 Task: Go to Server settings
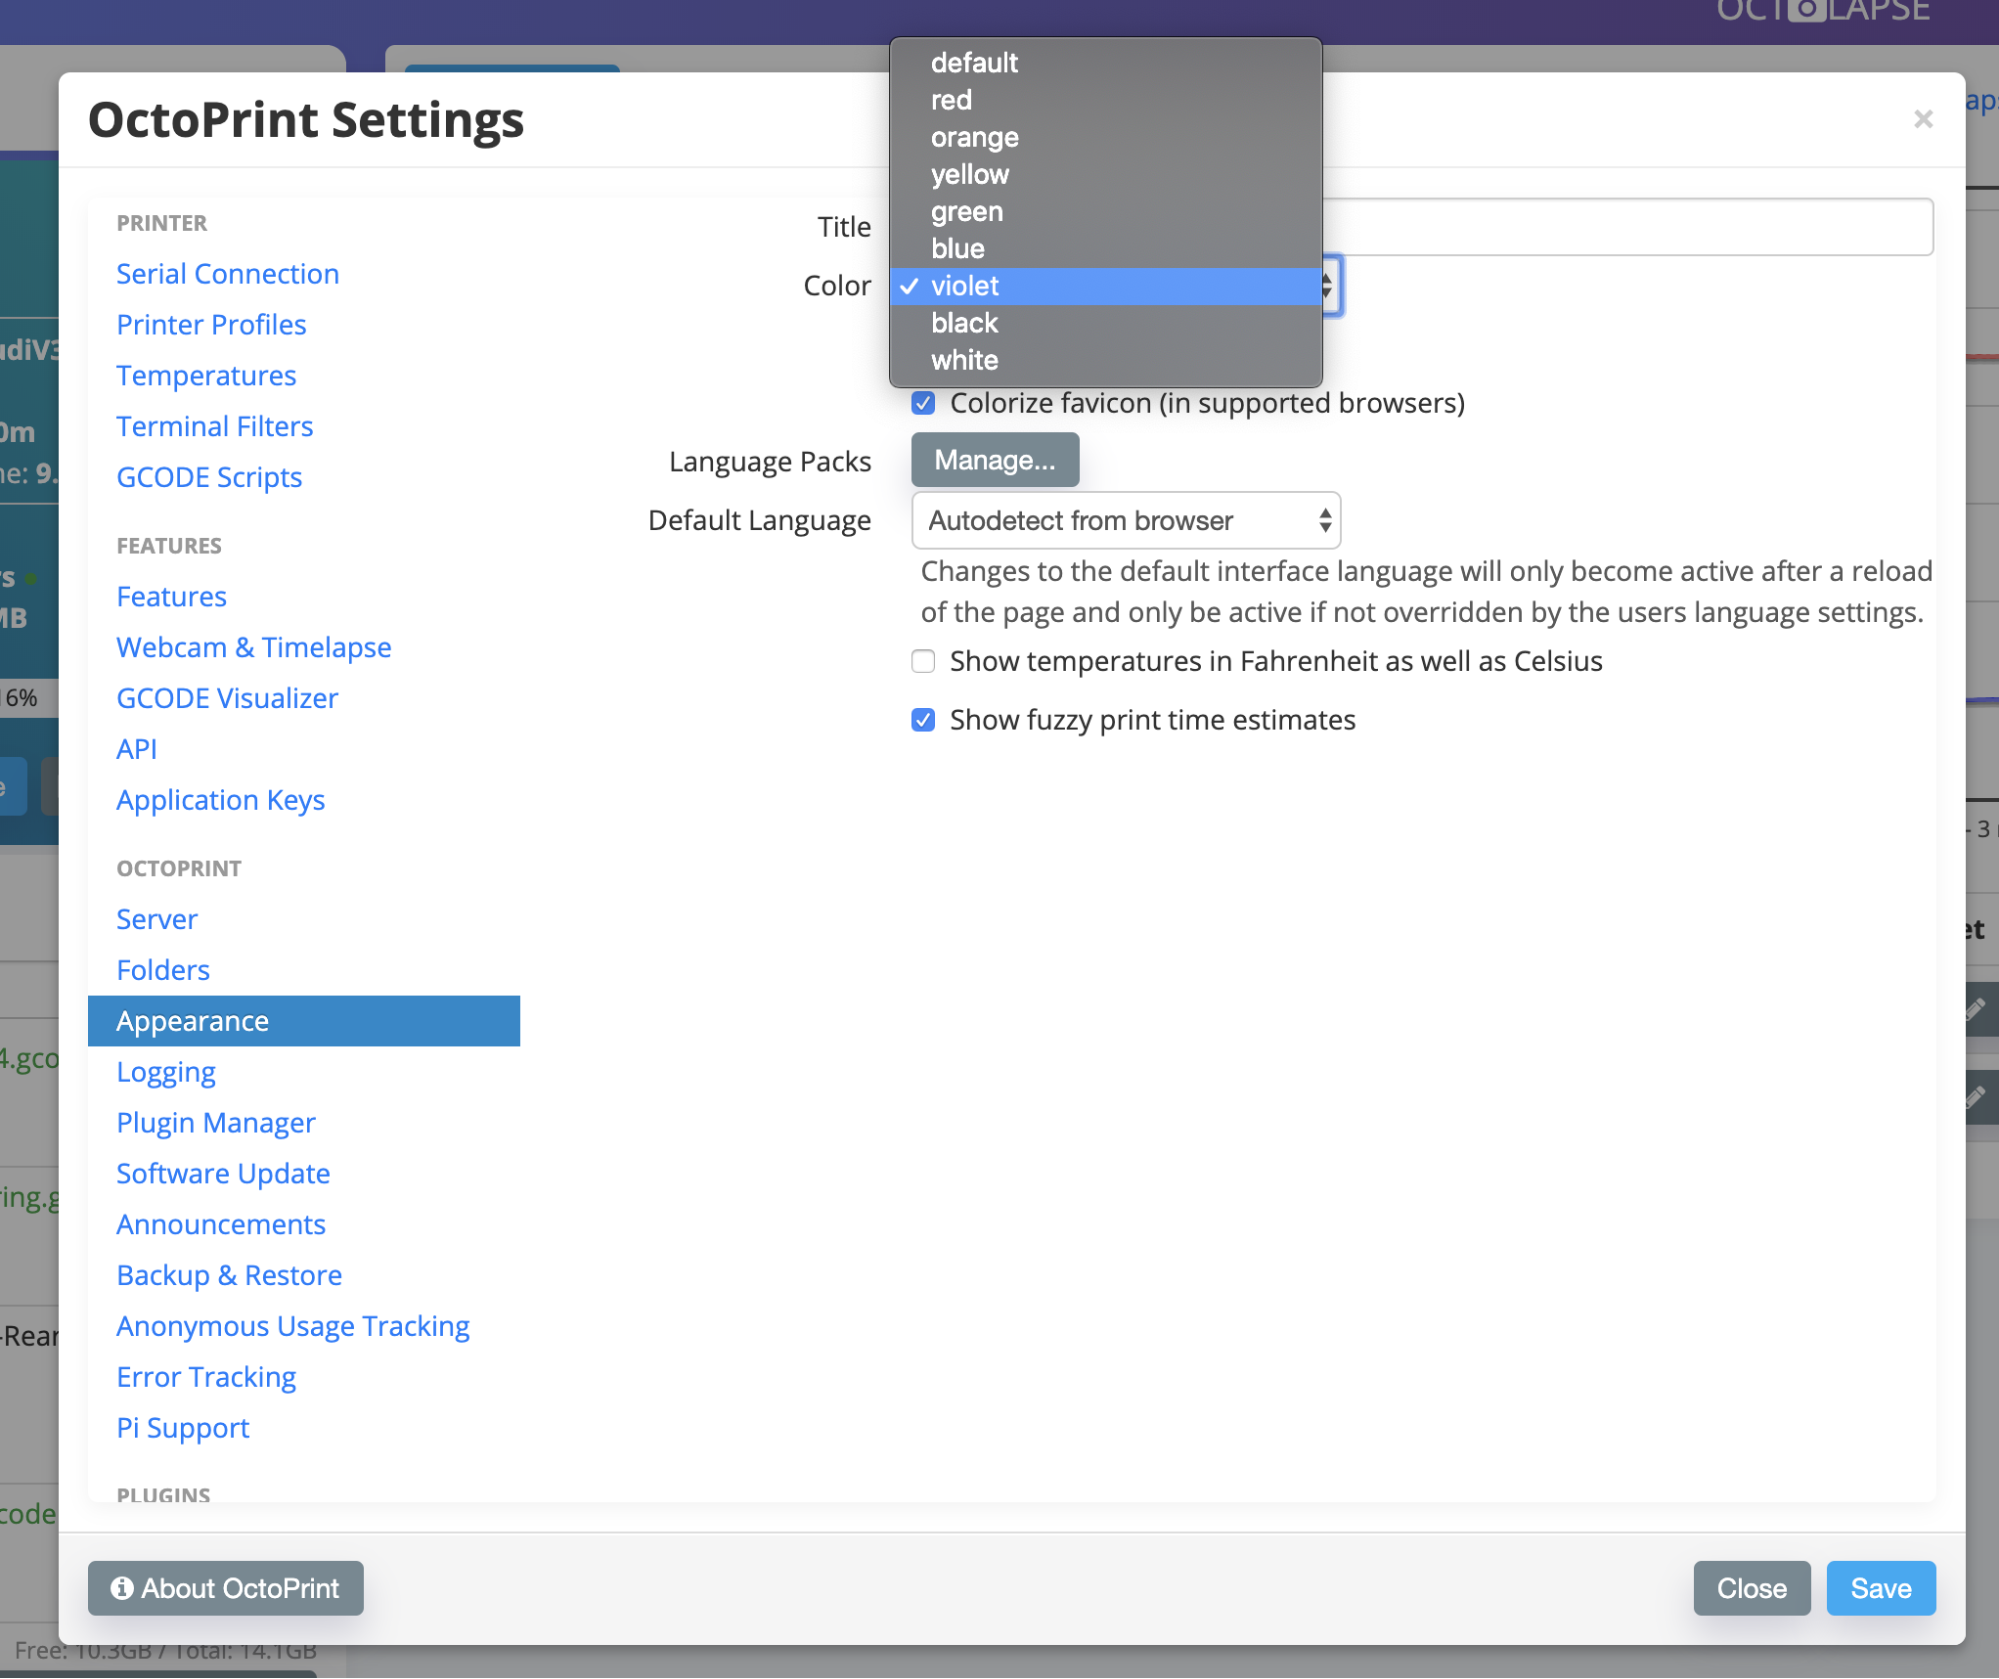(156, 920)
